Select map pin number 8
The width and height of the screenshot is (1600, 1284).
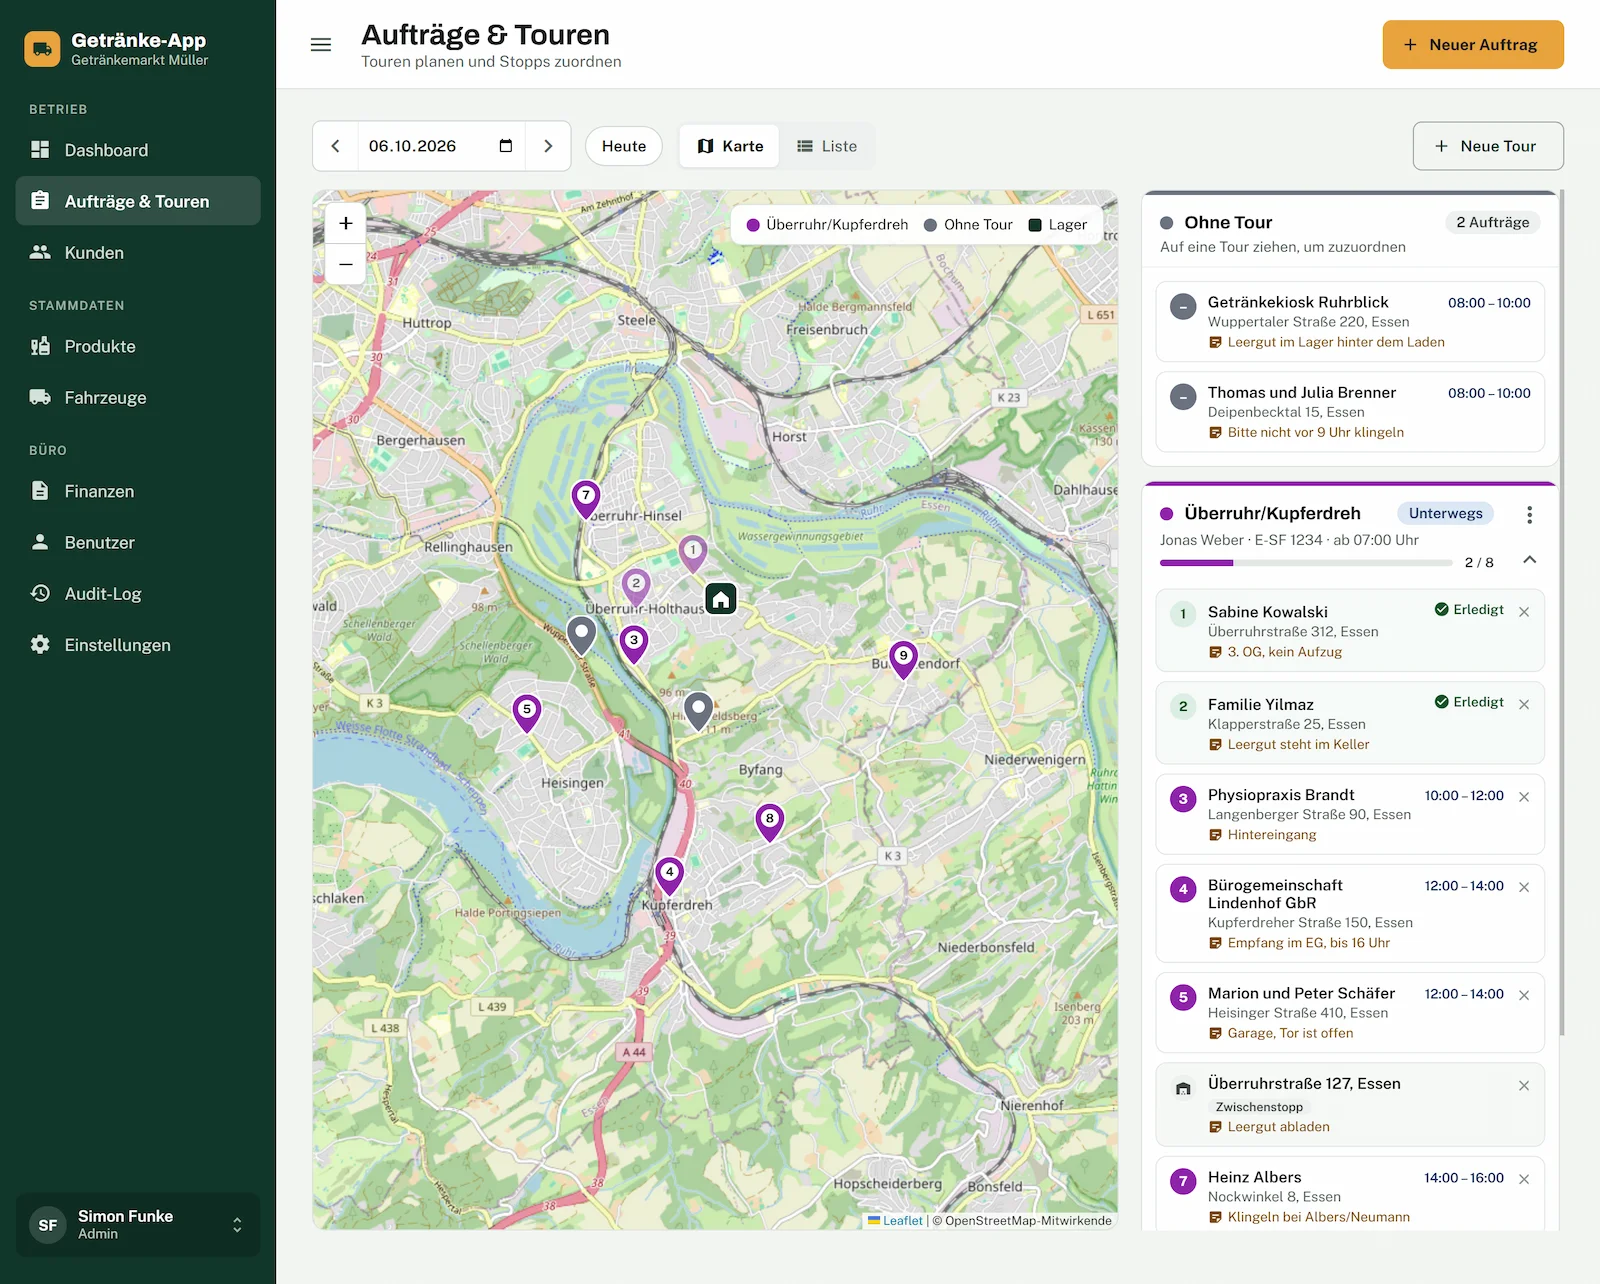click(x=769, y=821)
